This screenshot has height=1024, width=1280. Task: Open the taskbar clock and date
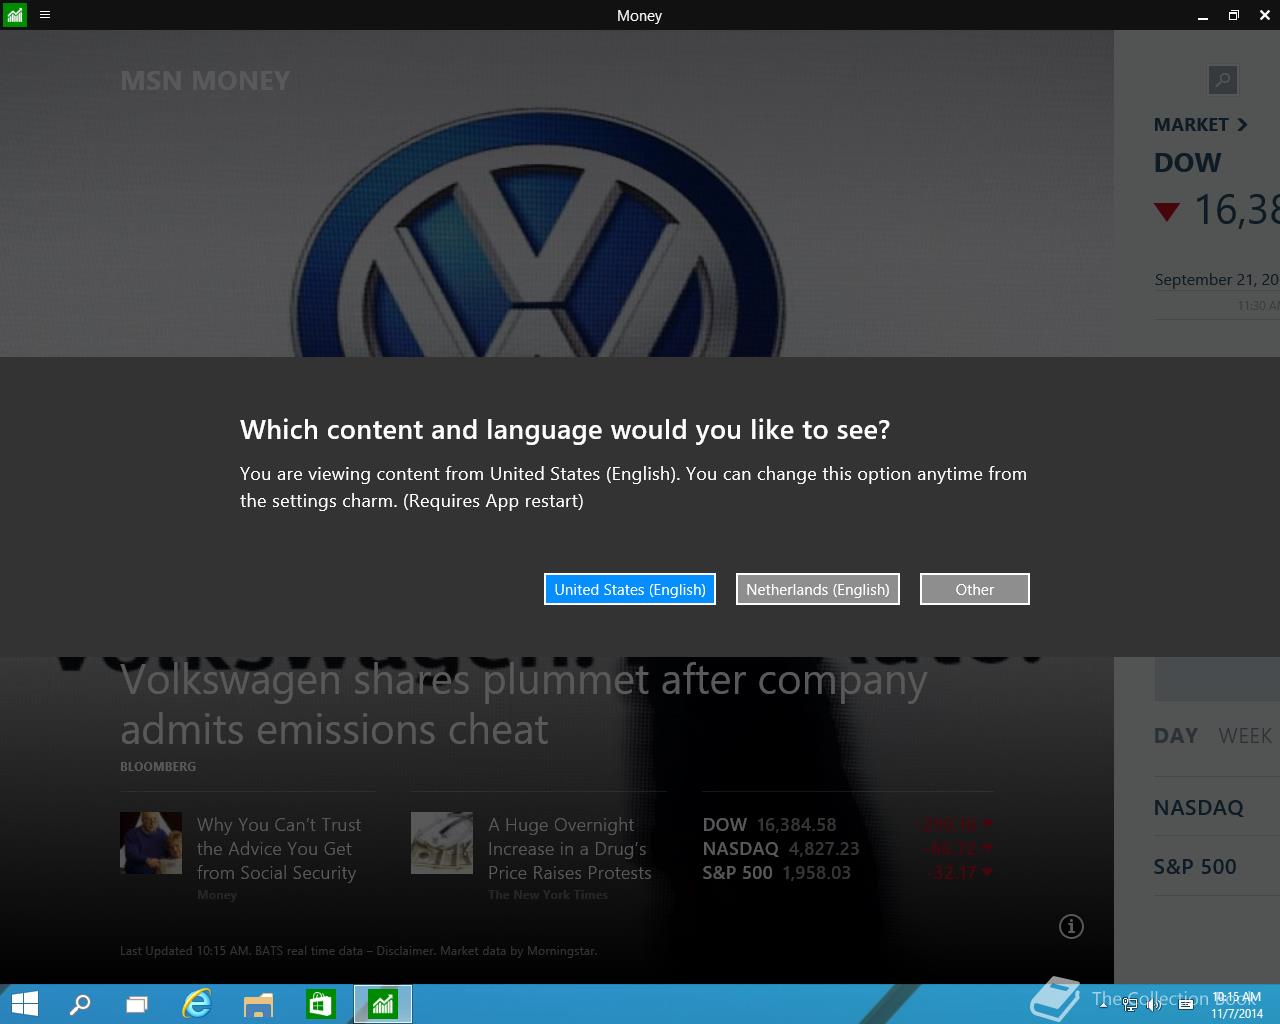point(1237,1005)
